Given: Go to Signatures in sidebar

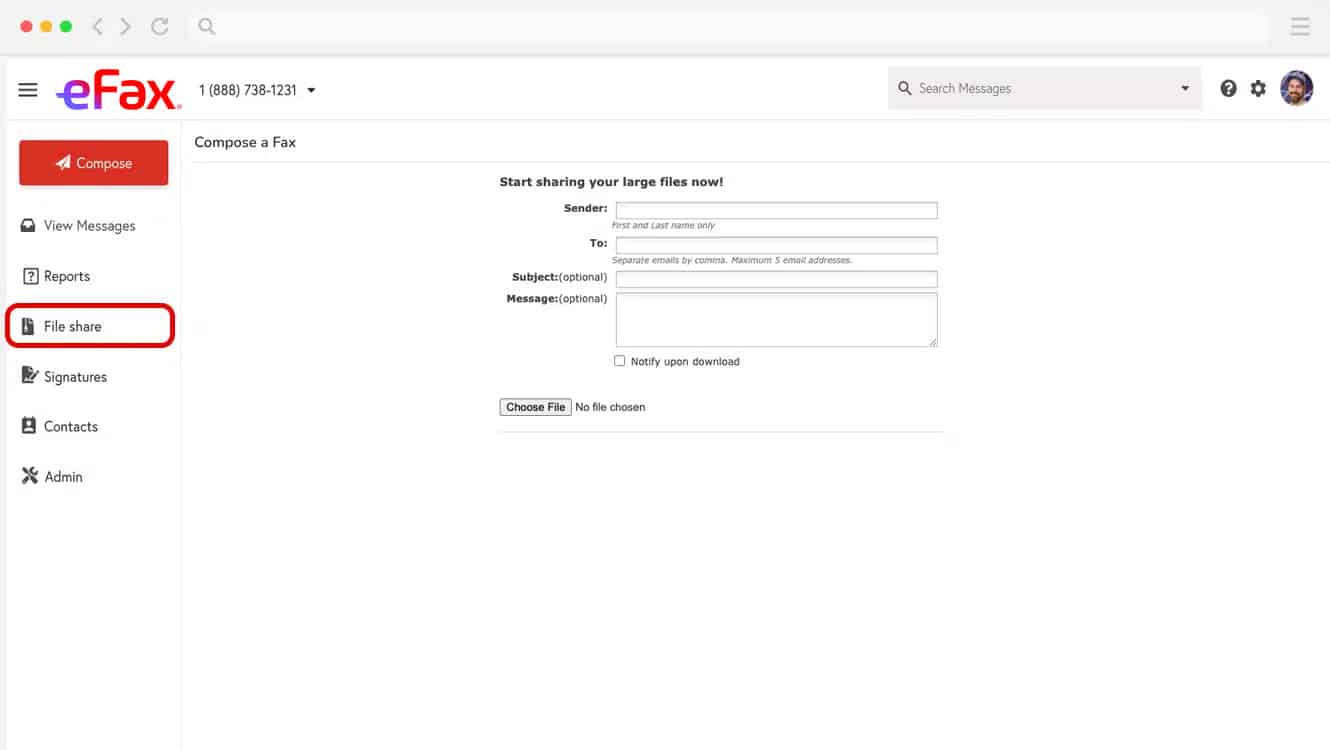Looking at the screenshot, I should click(75, 377).
